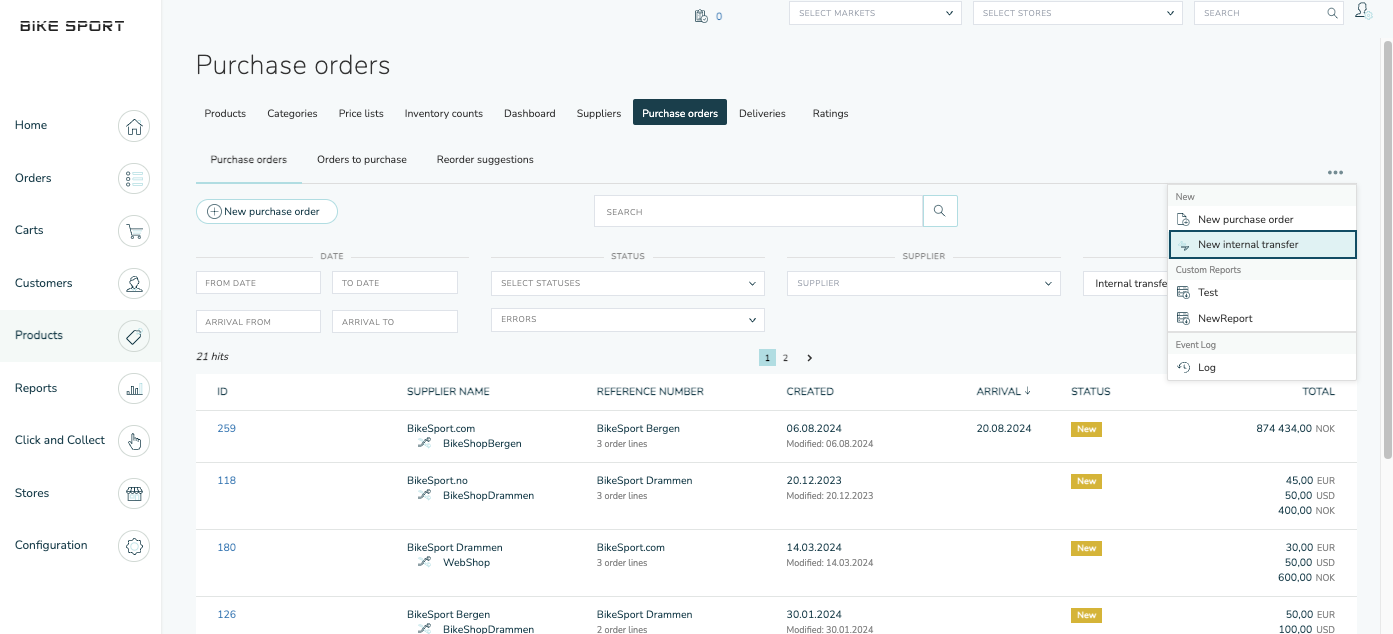Click the Test custom report icon
The image size is (1393, 634).
click(1184, 292)
